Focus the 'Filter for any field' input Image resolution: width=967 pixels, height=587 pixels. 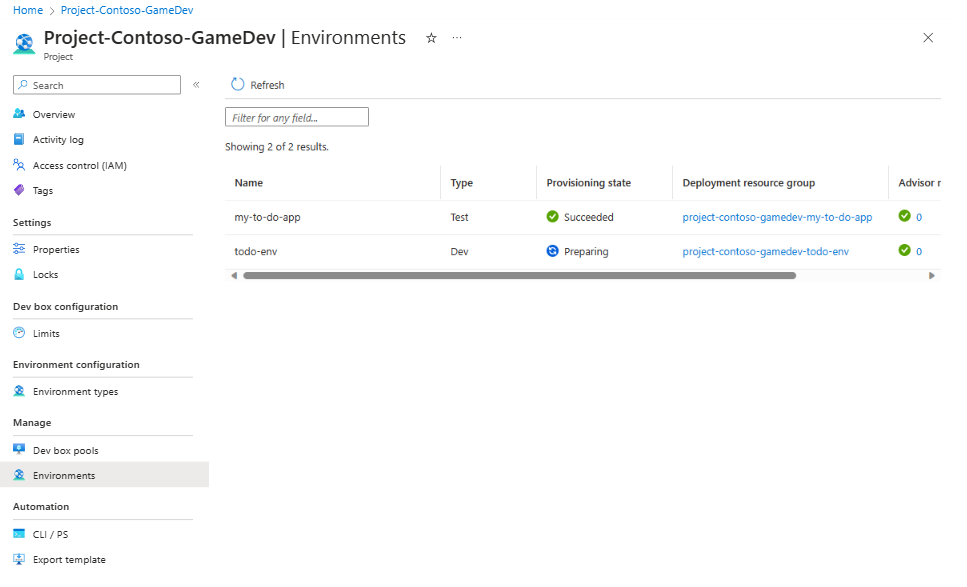(297, 117)
